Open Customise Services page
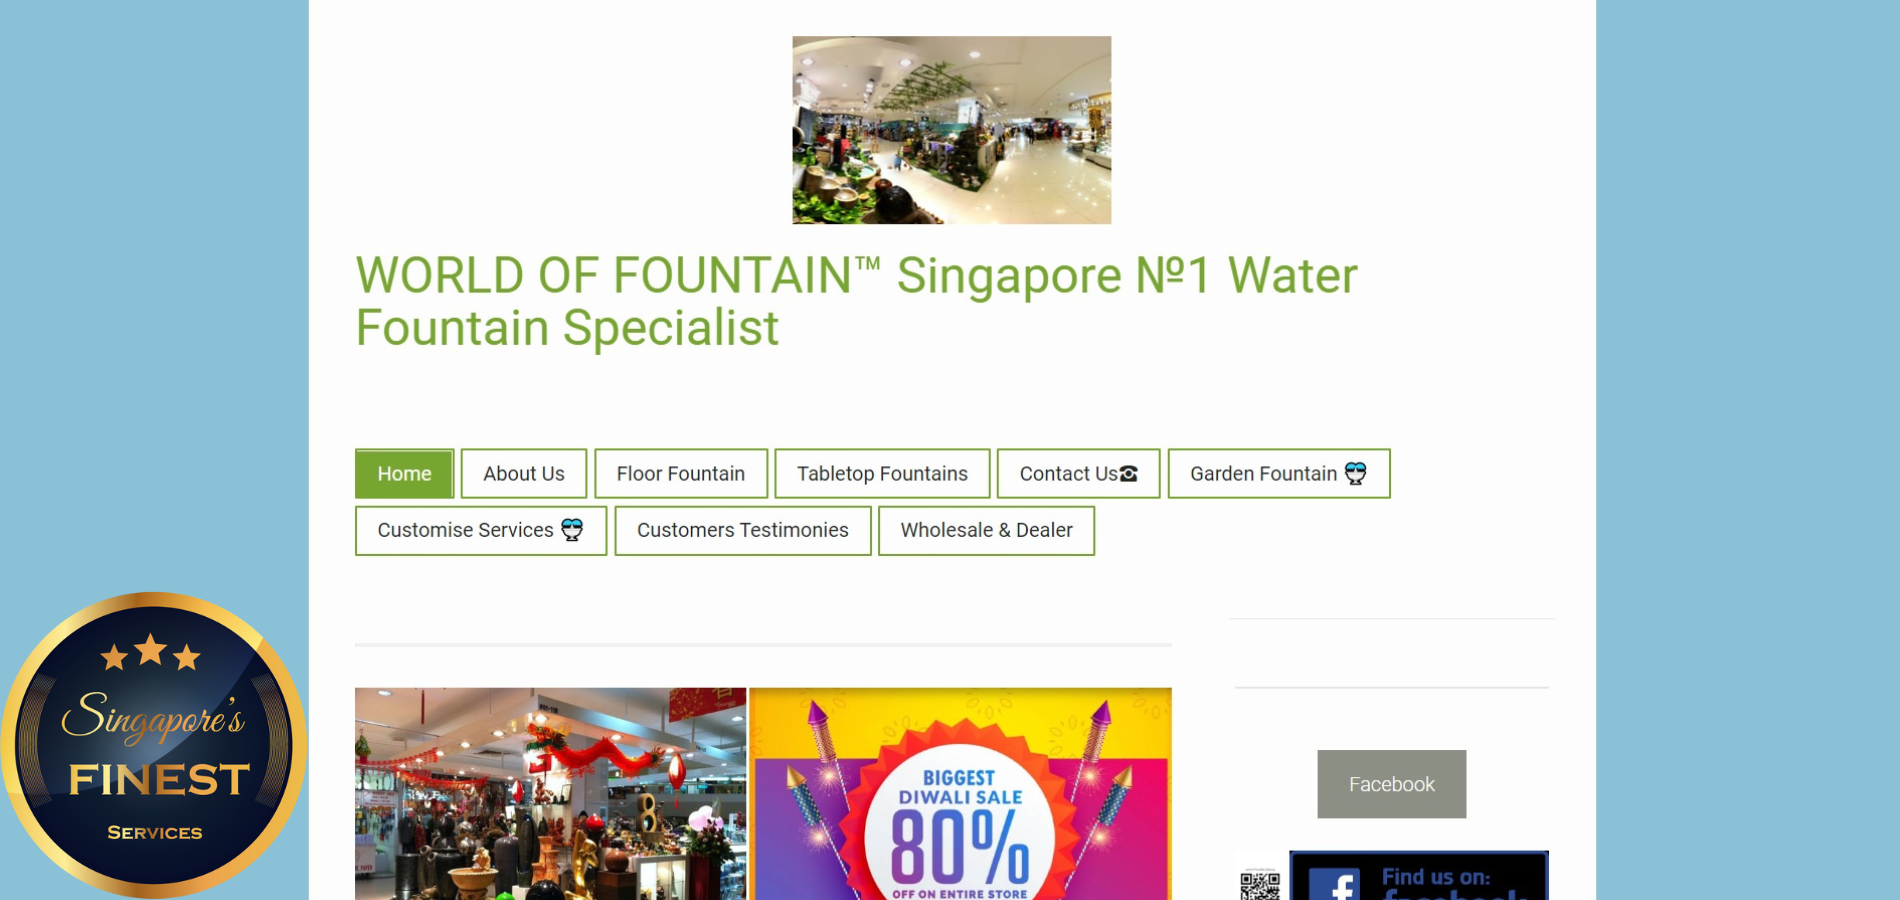Image resolution: width=1900 pixels, height=900 pixels. pyautogui.click(x=481, y=530)
